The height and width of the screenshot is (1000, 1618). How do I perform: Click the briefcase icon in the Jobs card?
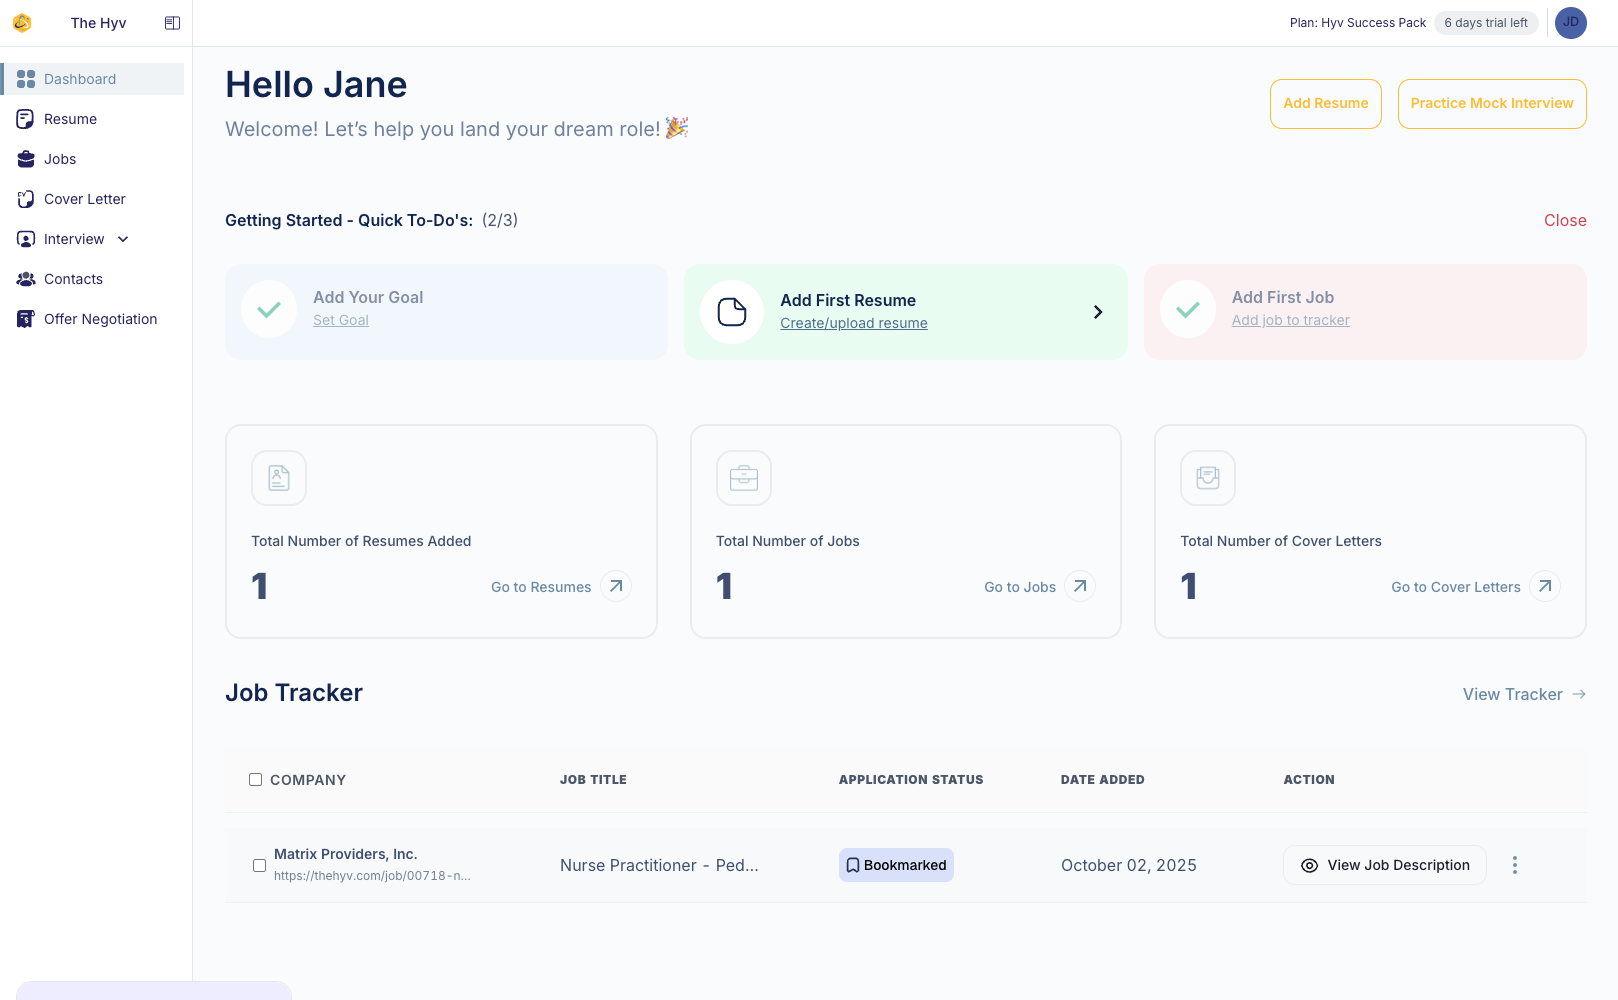(744, 478)
